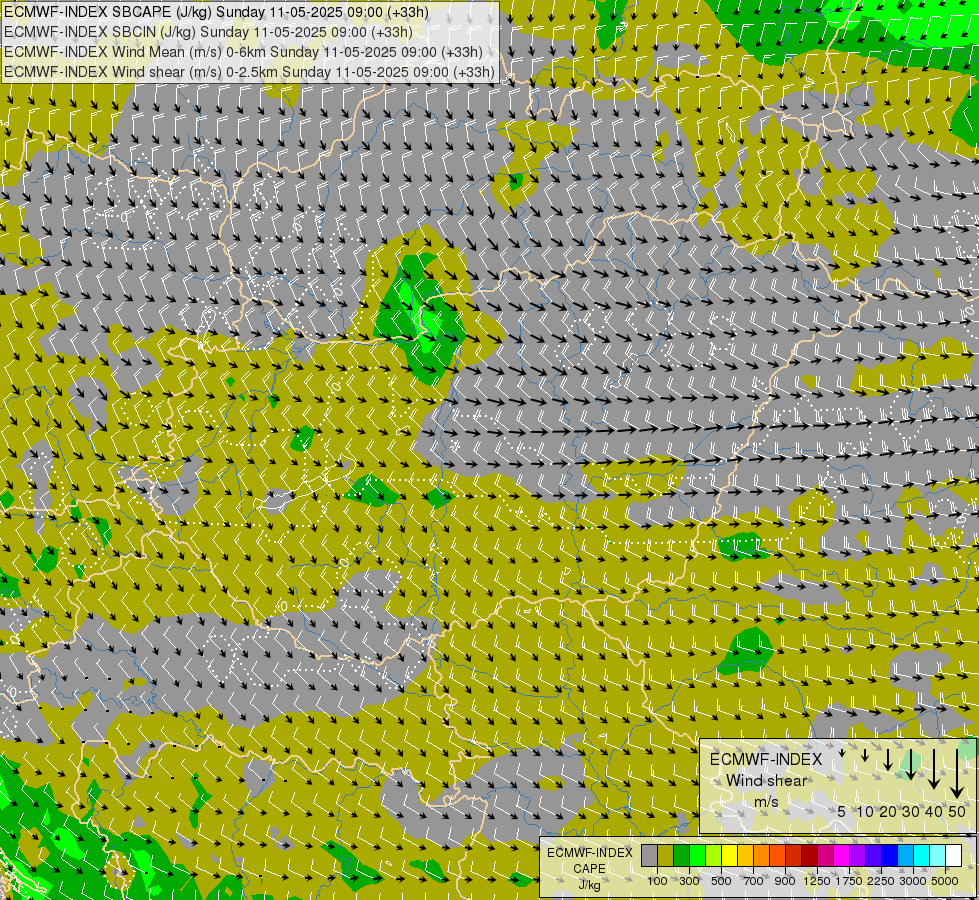Click the Wind Mean 0-6km title line
This screenshot has height=900, width=979.
click(x=243, y=52)
